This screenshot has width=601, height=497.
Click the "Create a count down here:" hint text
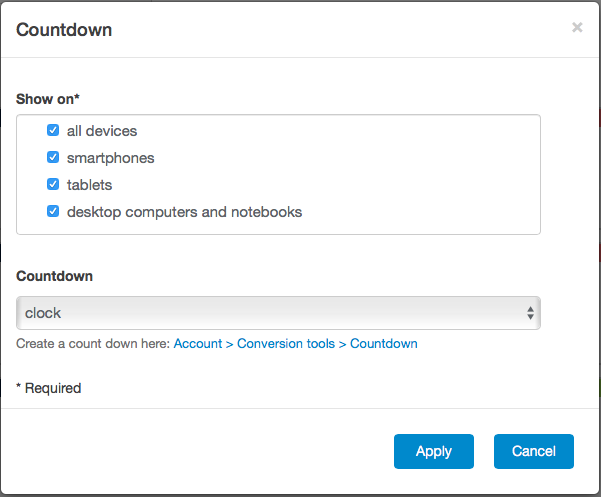click(93, 343)
